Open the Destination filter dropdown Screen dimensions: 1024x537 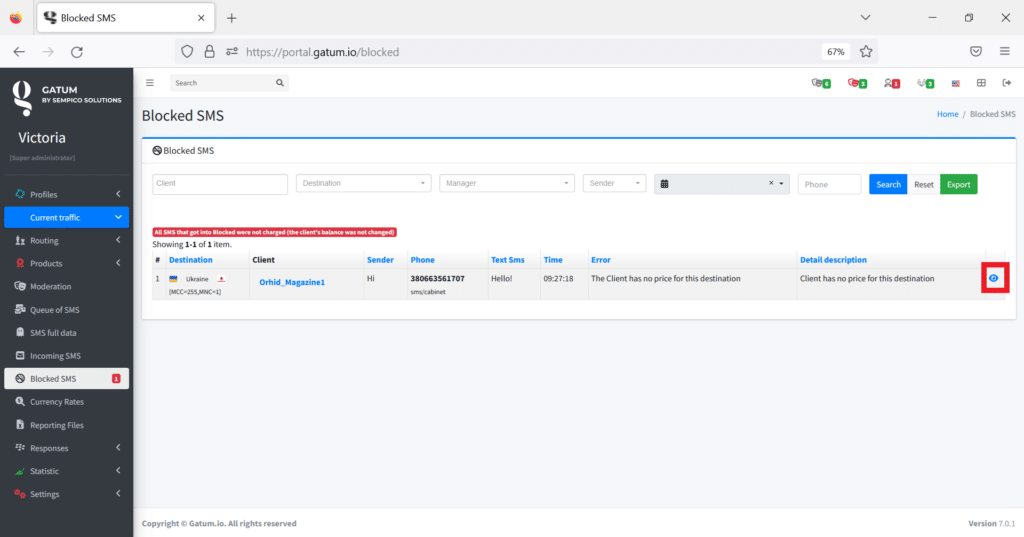pos(363,184)
